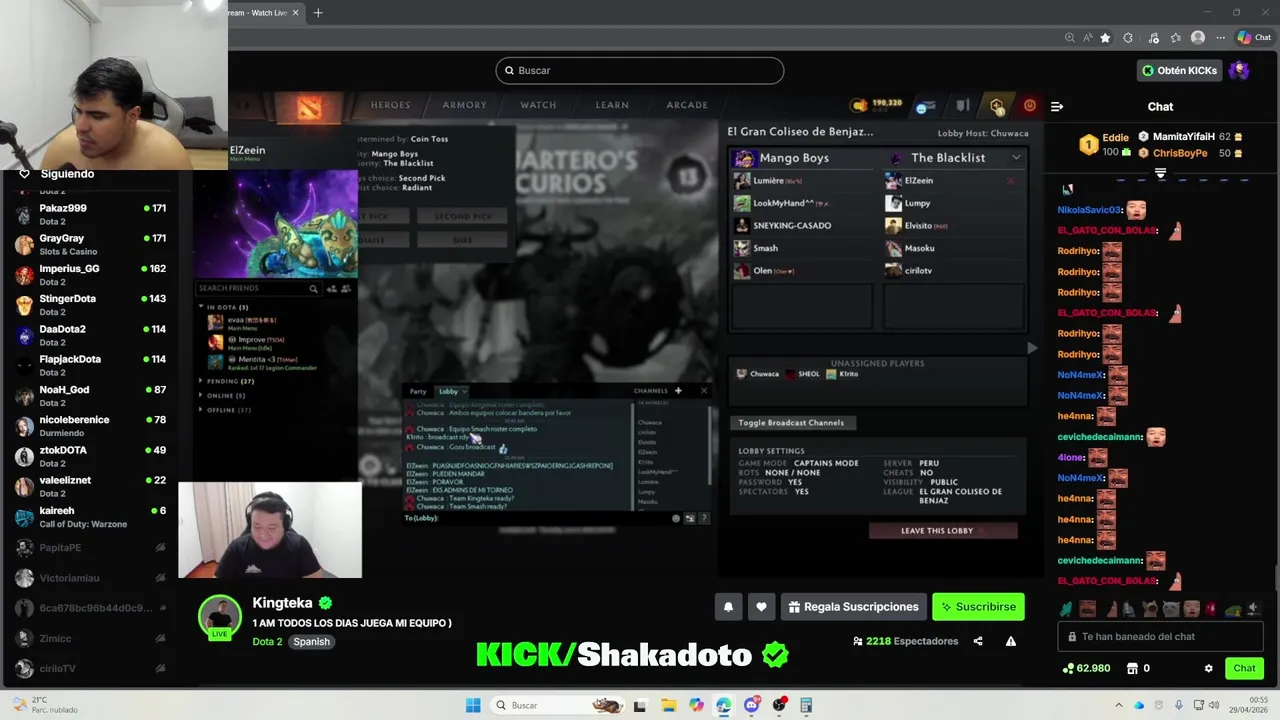This screenshot has height=720, width=1280.
Task: Open nicoleberenice channel in sidebar
Action: 90,426
